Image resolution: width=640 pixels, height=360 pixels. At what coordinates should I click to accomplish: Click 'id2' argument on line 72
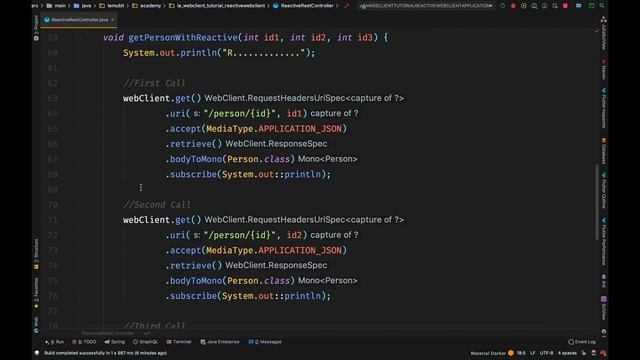tap(294, 235)
